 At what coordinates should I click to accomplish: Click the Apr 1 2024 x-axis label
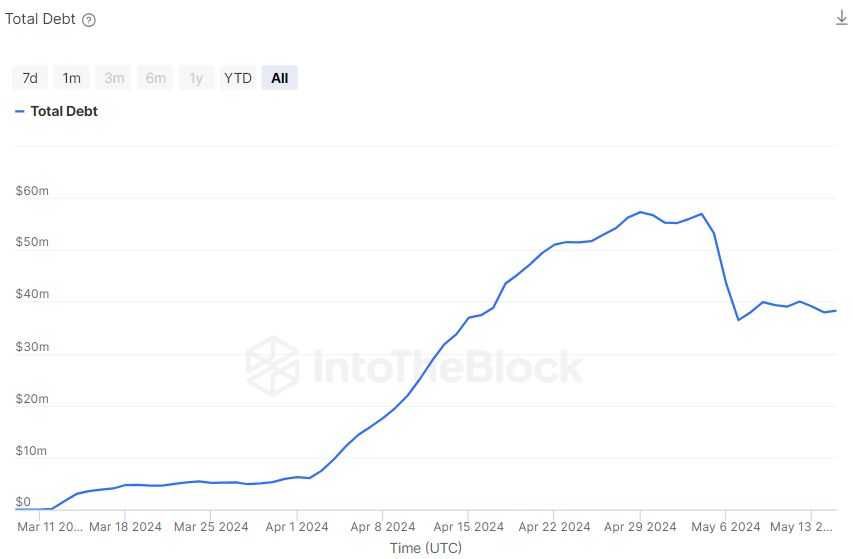pyautogui.click(x=296, y=526)
